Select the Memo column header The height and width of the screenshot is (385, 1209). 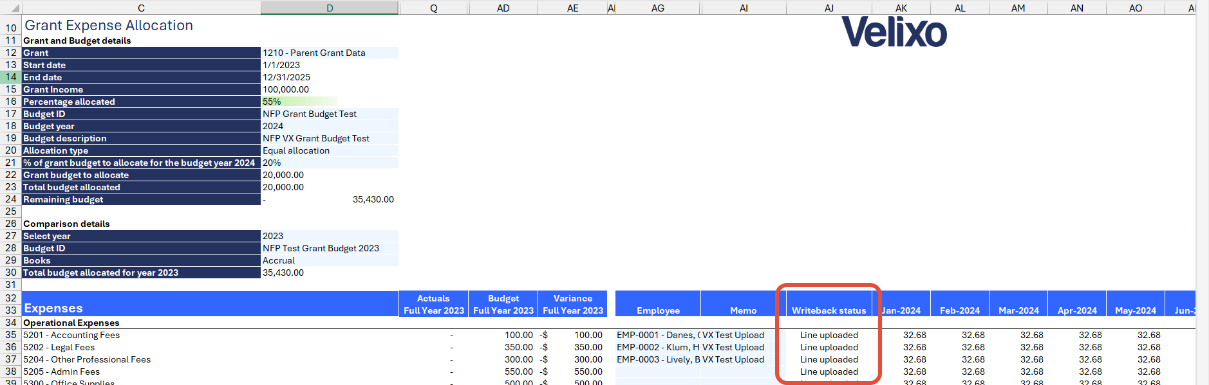[743, 310]
